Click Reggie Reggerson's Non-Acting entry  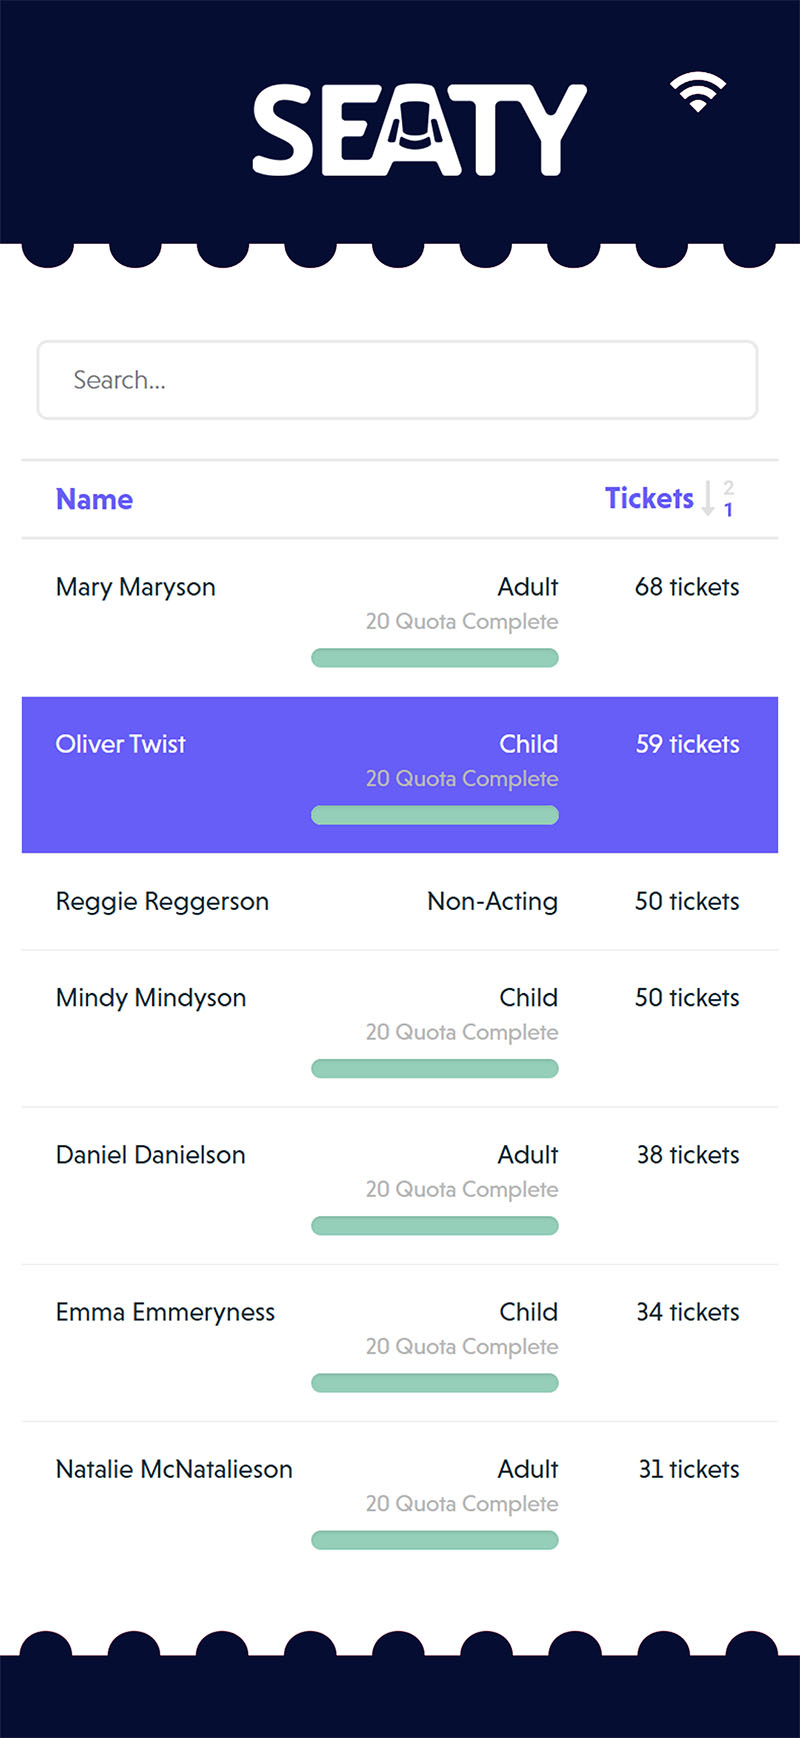(492, 901)
